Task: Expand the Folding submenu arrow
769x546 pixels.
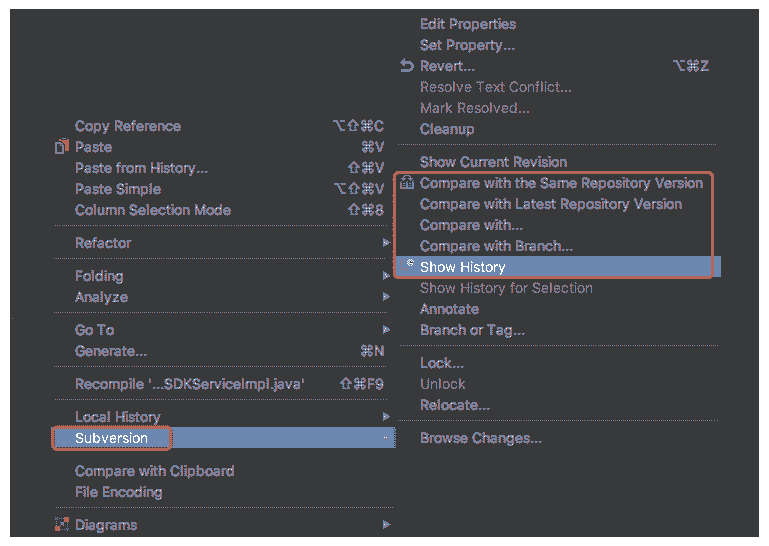Action: point(386,276)
